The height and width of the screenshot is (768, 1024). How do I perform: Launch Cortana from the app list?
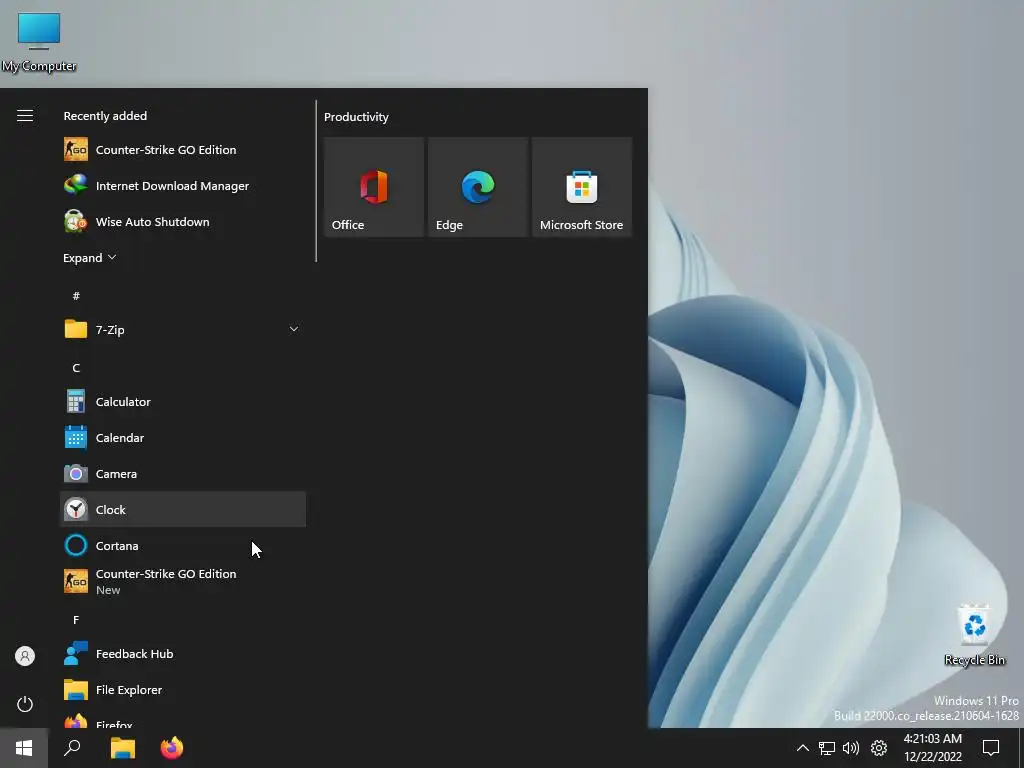pos(183,545)
